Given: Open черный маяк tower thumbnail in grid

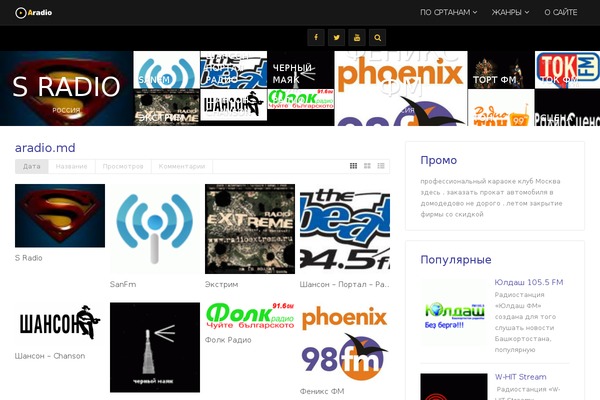Looking at the screenshot, I should pos(155,347).
